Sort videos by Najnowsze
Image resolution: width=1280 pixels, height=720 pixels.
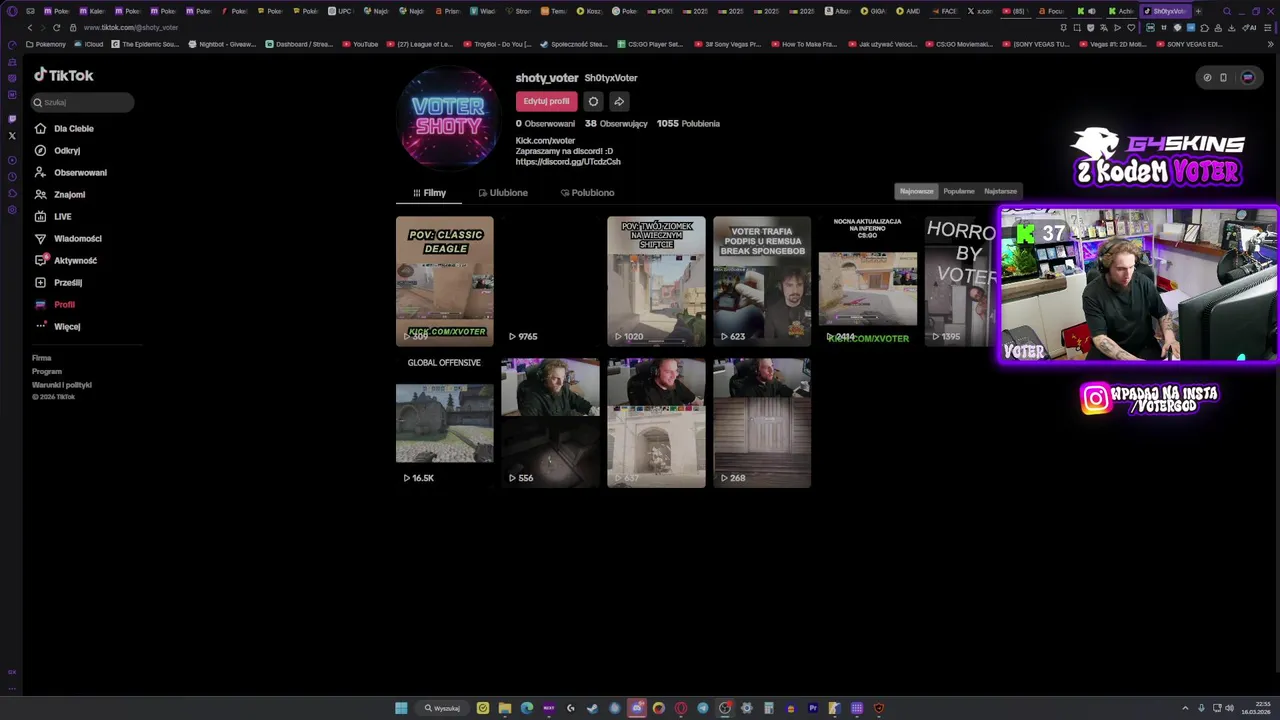[x=916, y=191]
